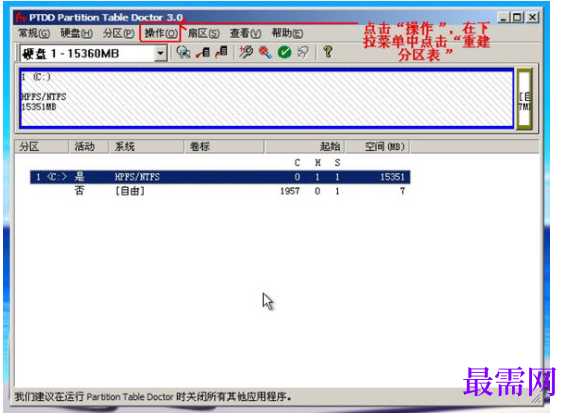Click the restore partition table icon

point(221,52)
